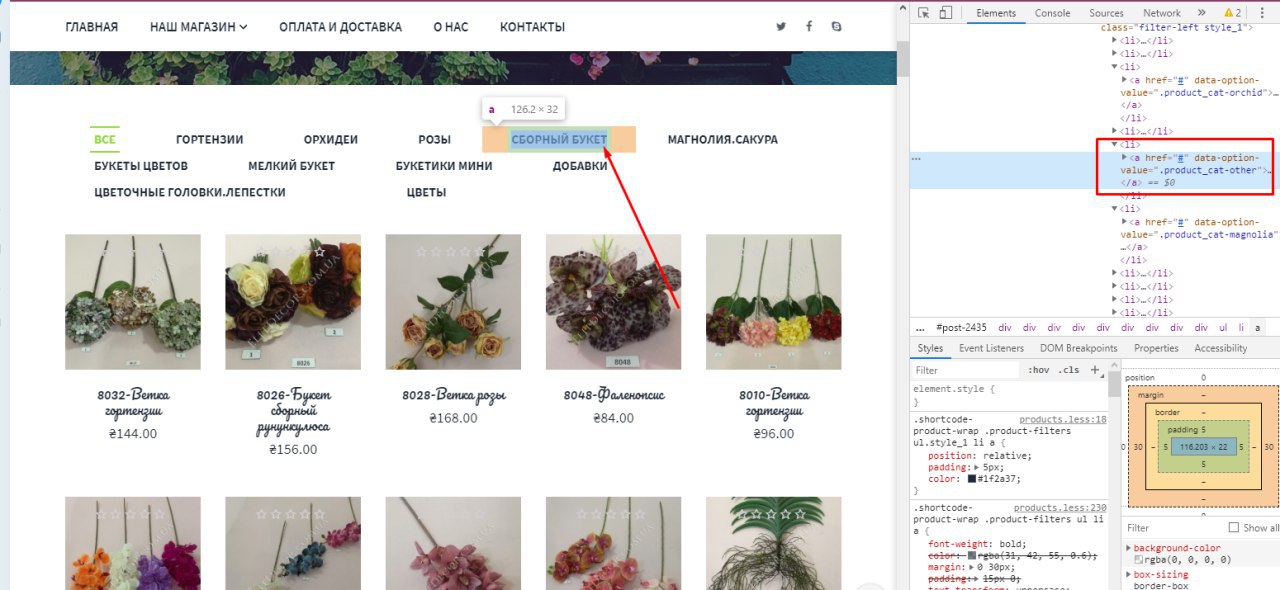Viewport: 1280px width, 590px height.
Task: Open the Facebook social link
Action: click(808, 27)
